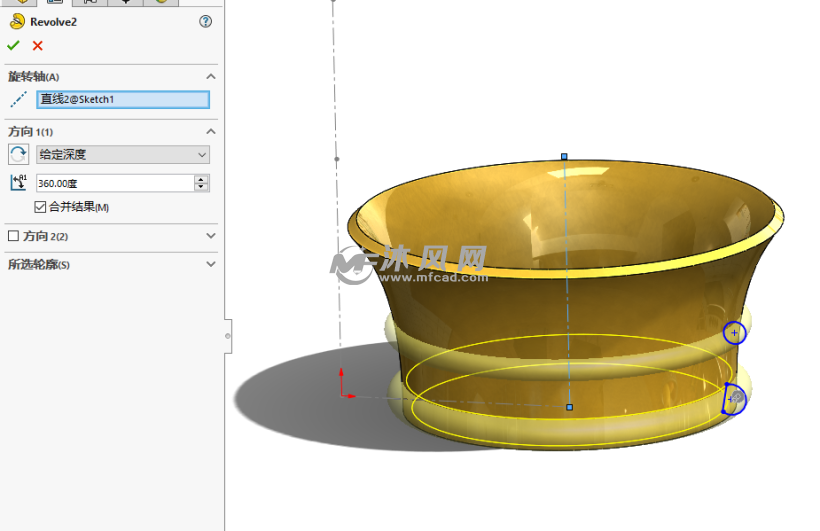Click the panel splitter collapse handle
The width and height of the screenshot is (820, 531).
tap(228, 336)
